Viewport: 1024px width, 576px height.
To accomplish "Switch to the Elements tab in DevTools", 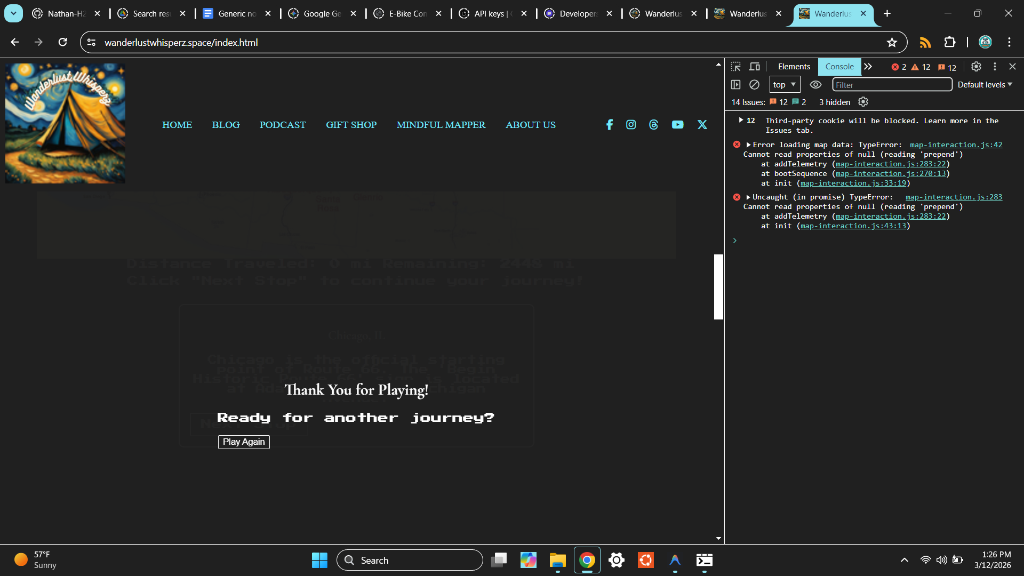I will tap(794, 67).
